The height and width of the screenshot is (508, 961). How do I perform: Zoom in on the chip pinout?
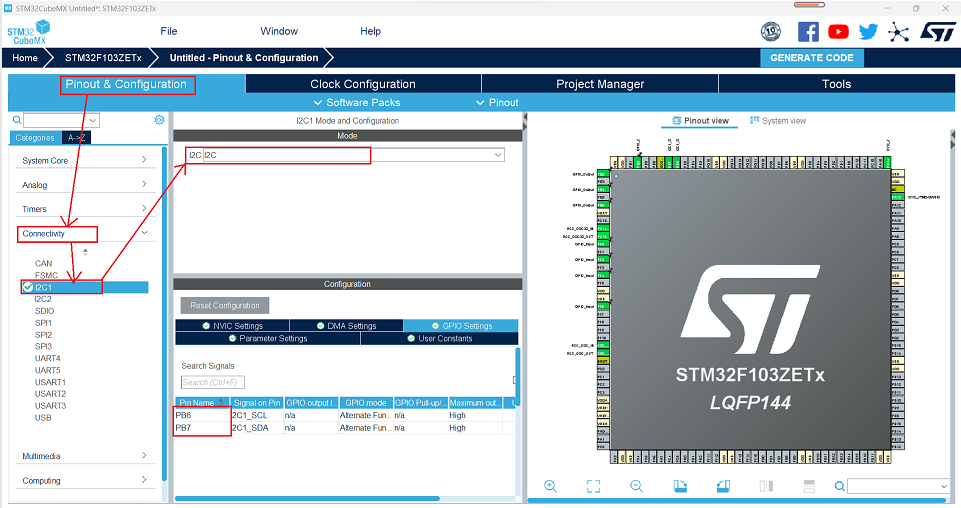tap(550, 487)
